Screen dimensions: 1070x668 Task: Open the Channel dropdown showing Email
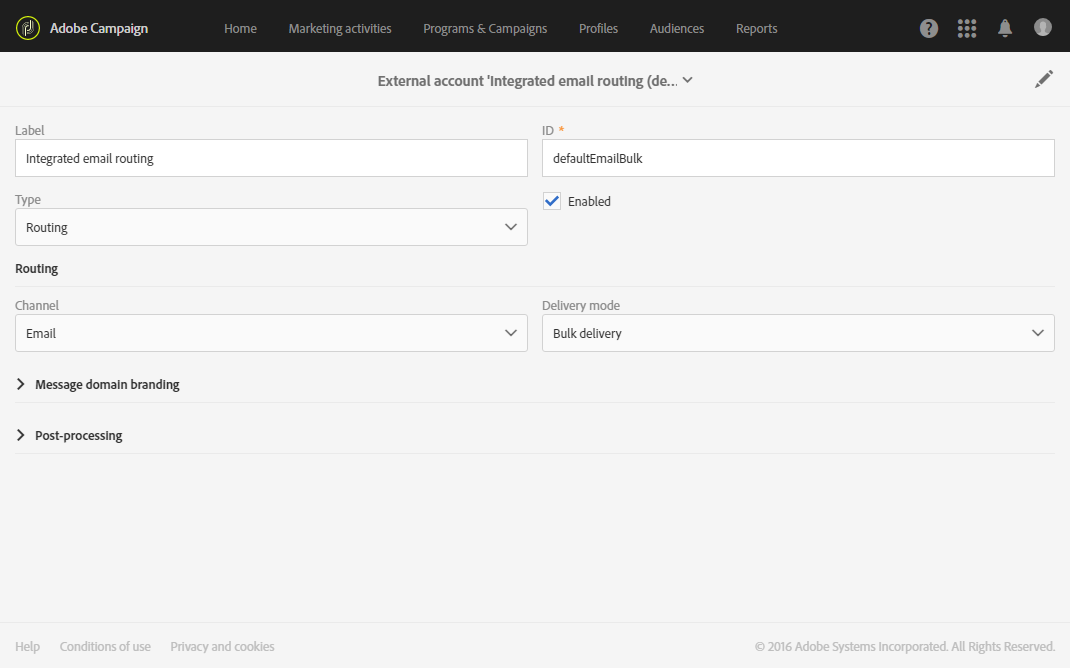(271, 333)
